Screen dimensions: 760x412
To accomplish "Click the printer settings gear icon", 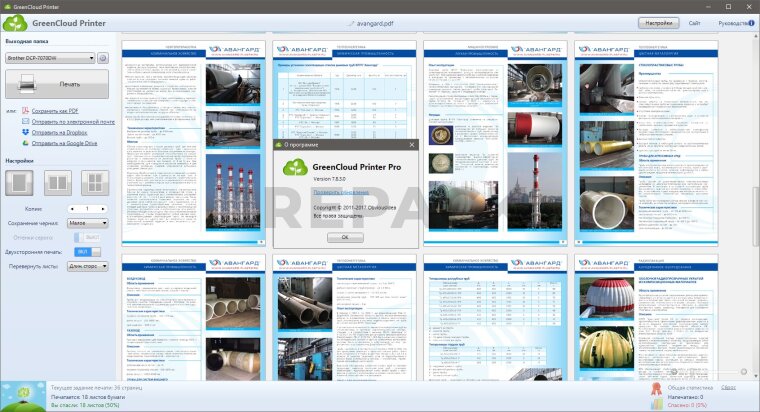I will point(103,59).
